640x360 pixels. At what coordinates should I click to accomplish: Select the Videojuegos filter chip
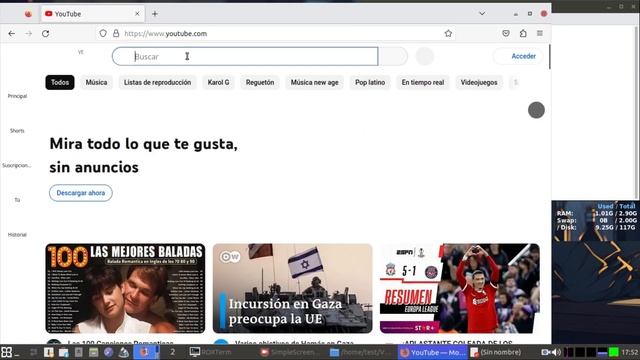coord(479,82)
